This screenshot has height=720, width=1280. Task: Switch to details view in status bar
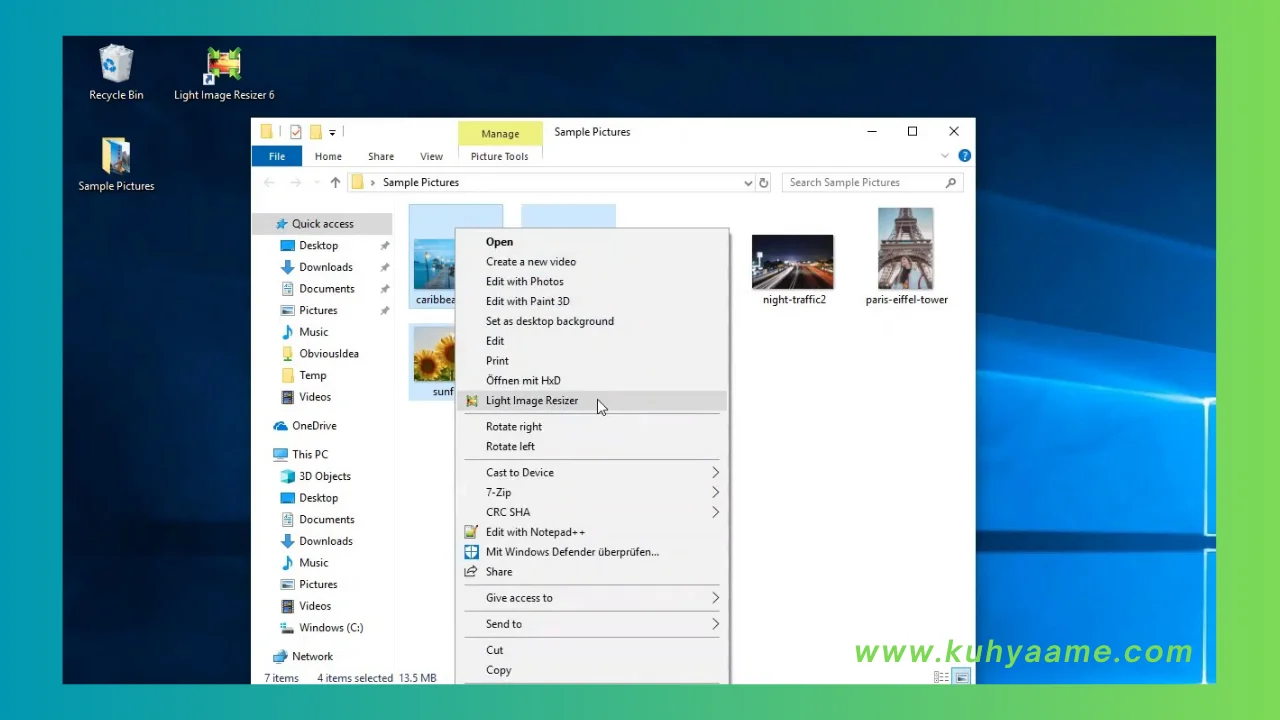(942, 677)
